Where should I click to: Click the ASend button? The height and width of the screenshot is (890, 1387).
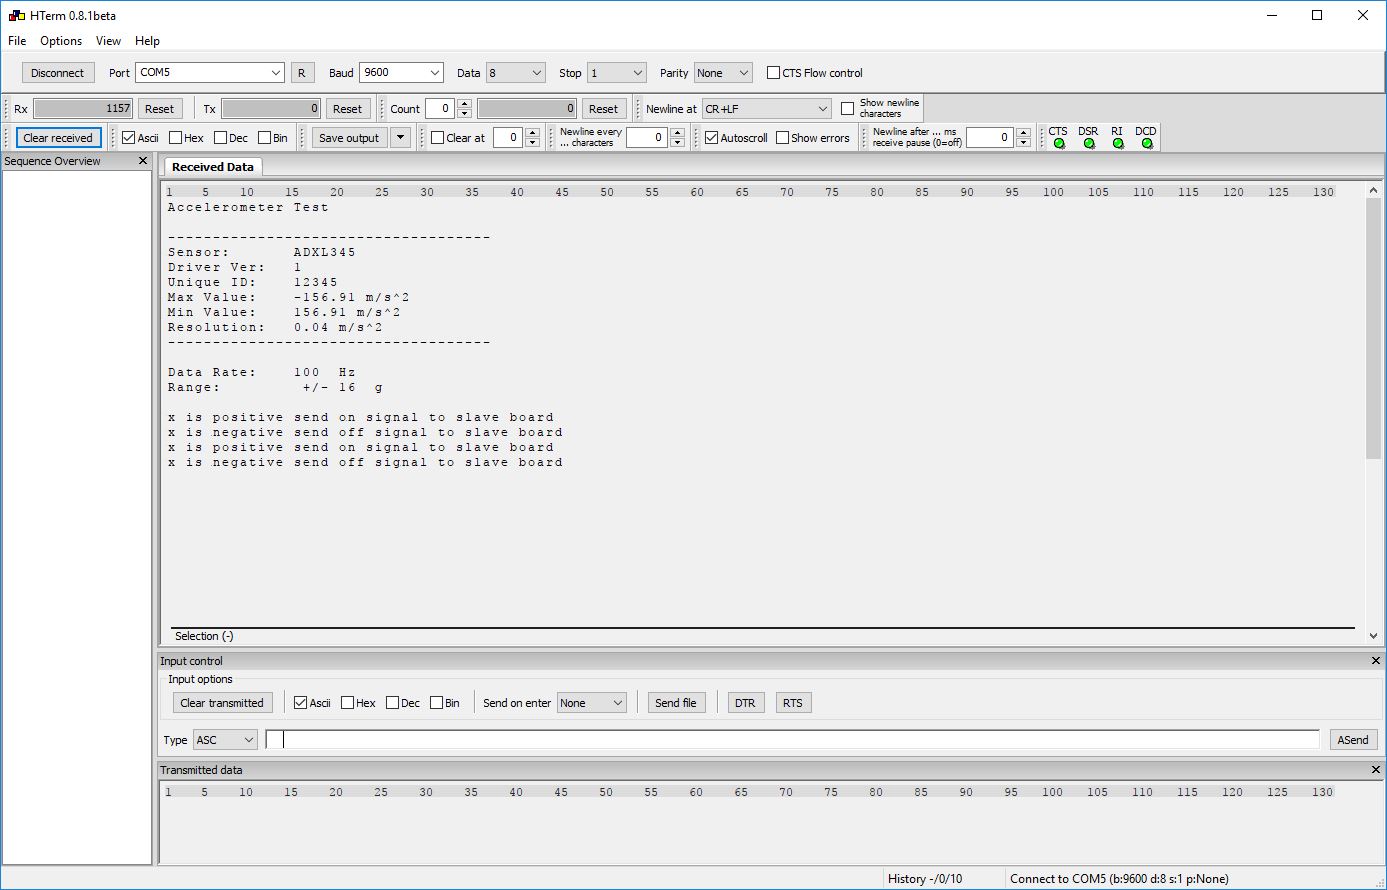coord(1353,740)
